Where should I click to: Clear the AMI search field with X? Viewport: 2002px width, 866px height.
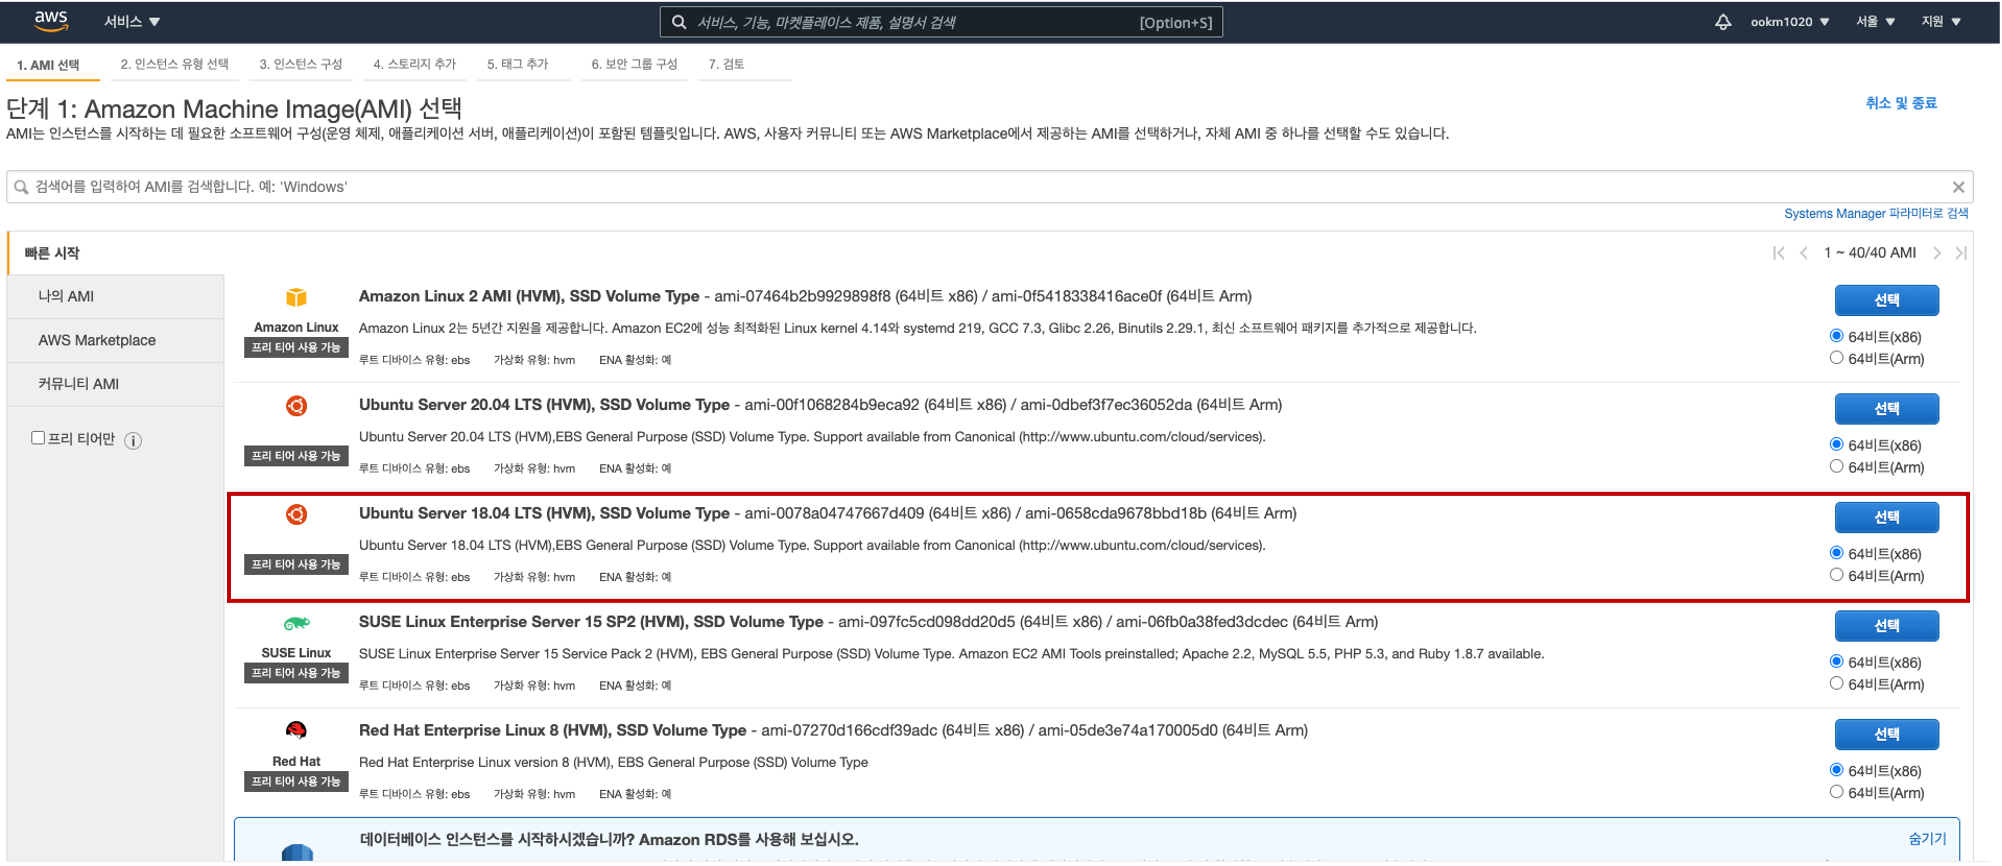[1958, 187]
